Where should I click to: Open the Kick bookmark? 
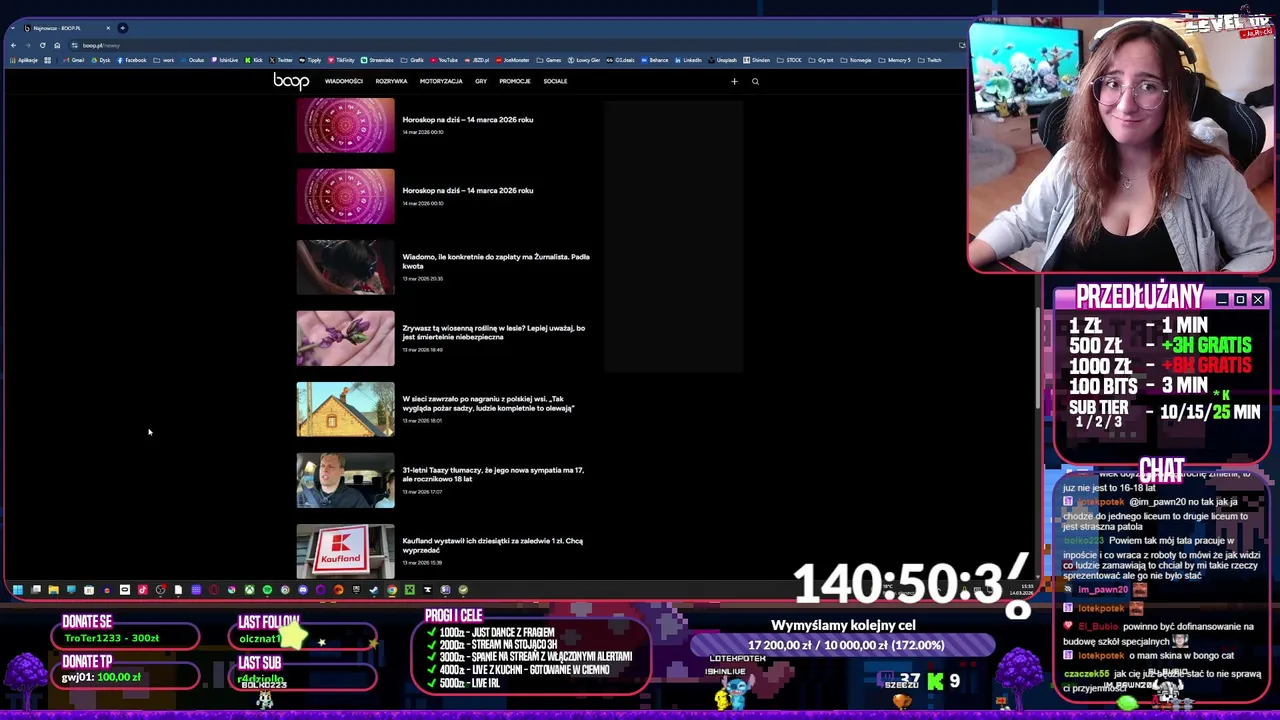[254, 60]
